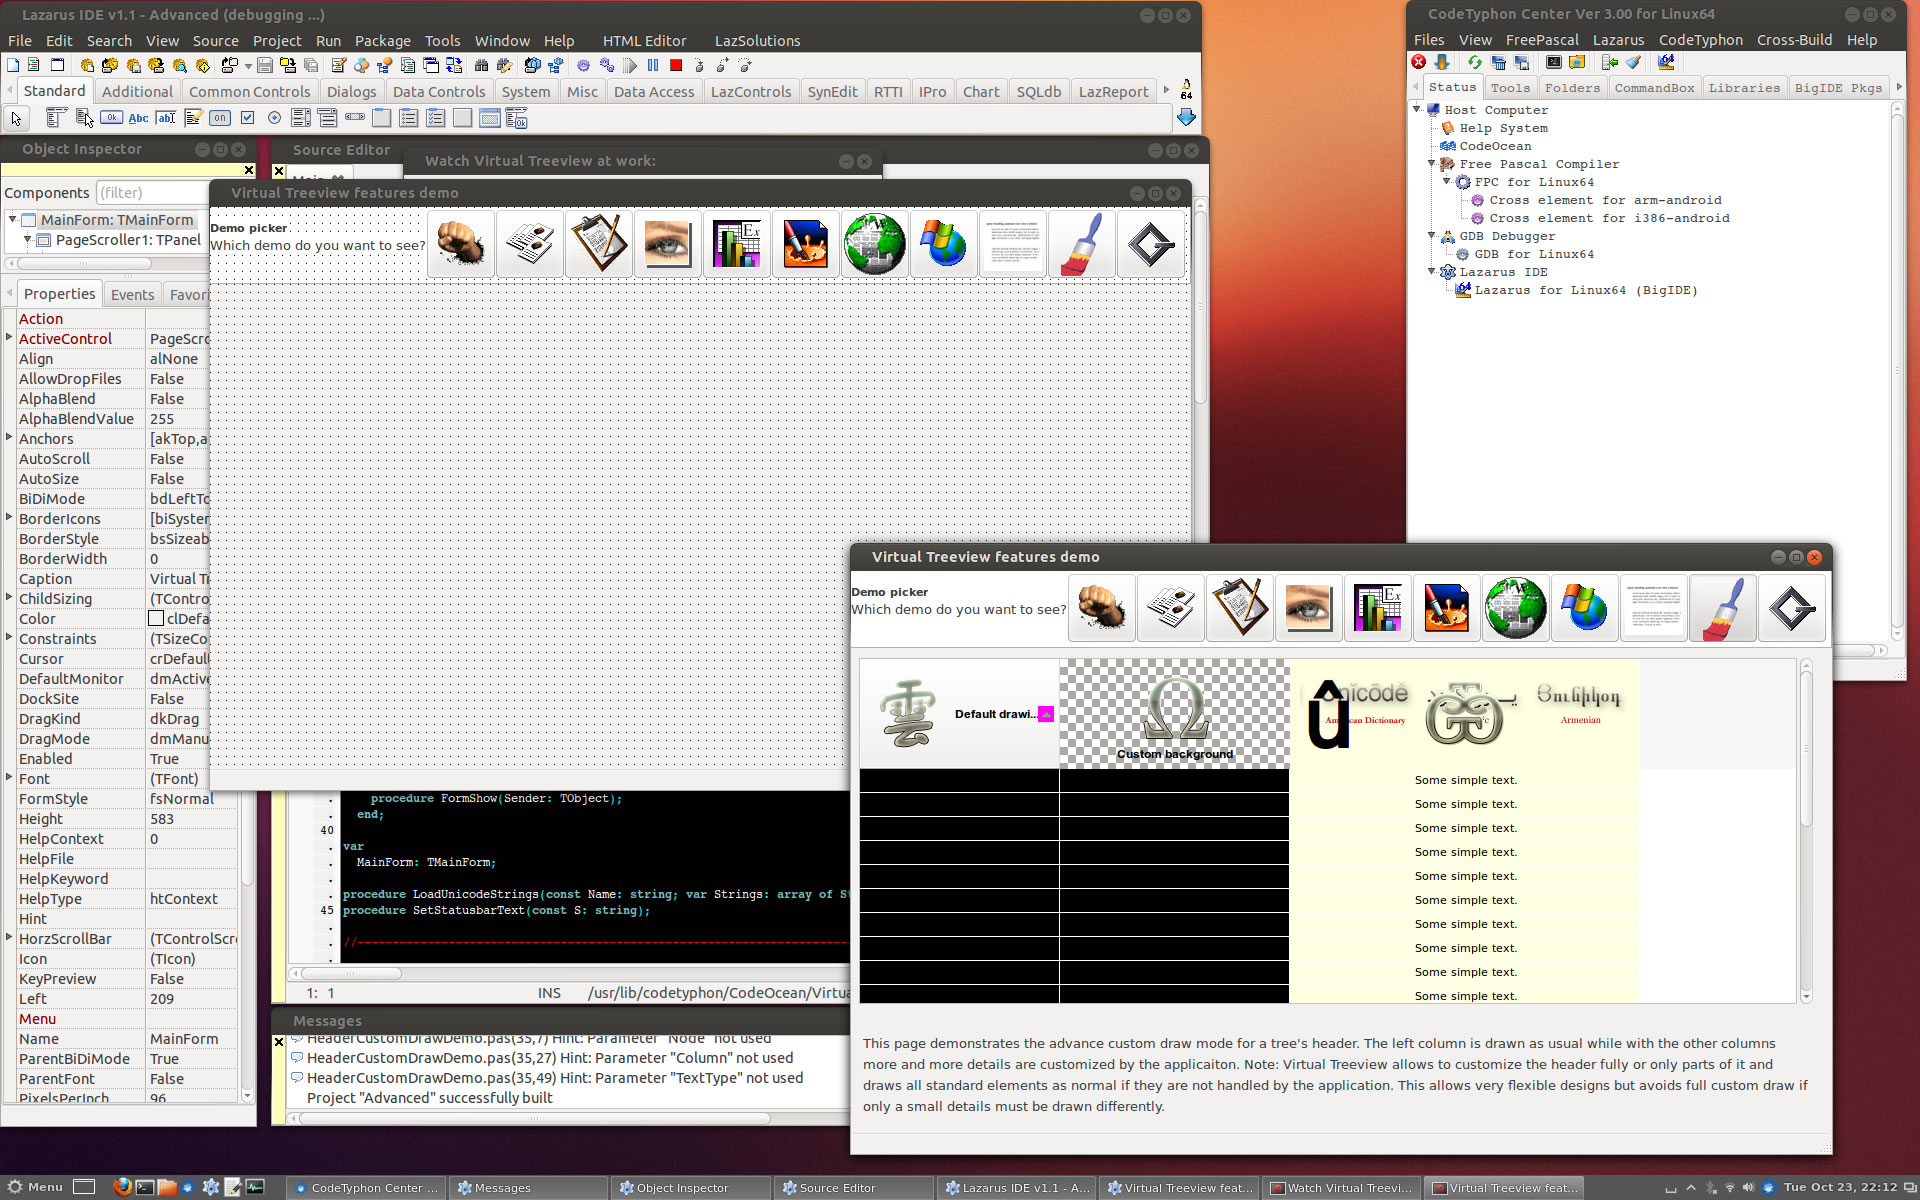This screenshot has width=1920, height=1200.
Task: Click the binoculars Find icon in Lazarus toolbar
Action: (x=481, y=65)
